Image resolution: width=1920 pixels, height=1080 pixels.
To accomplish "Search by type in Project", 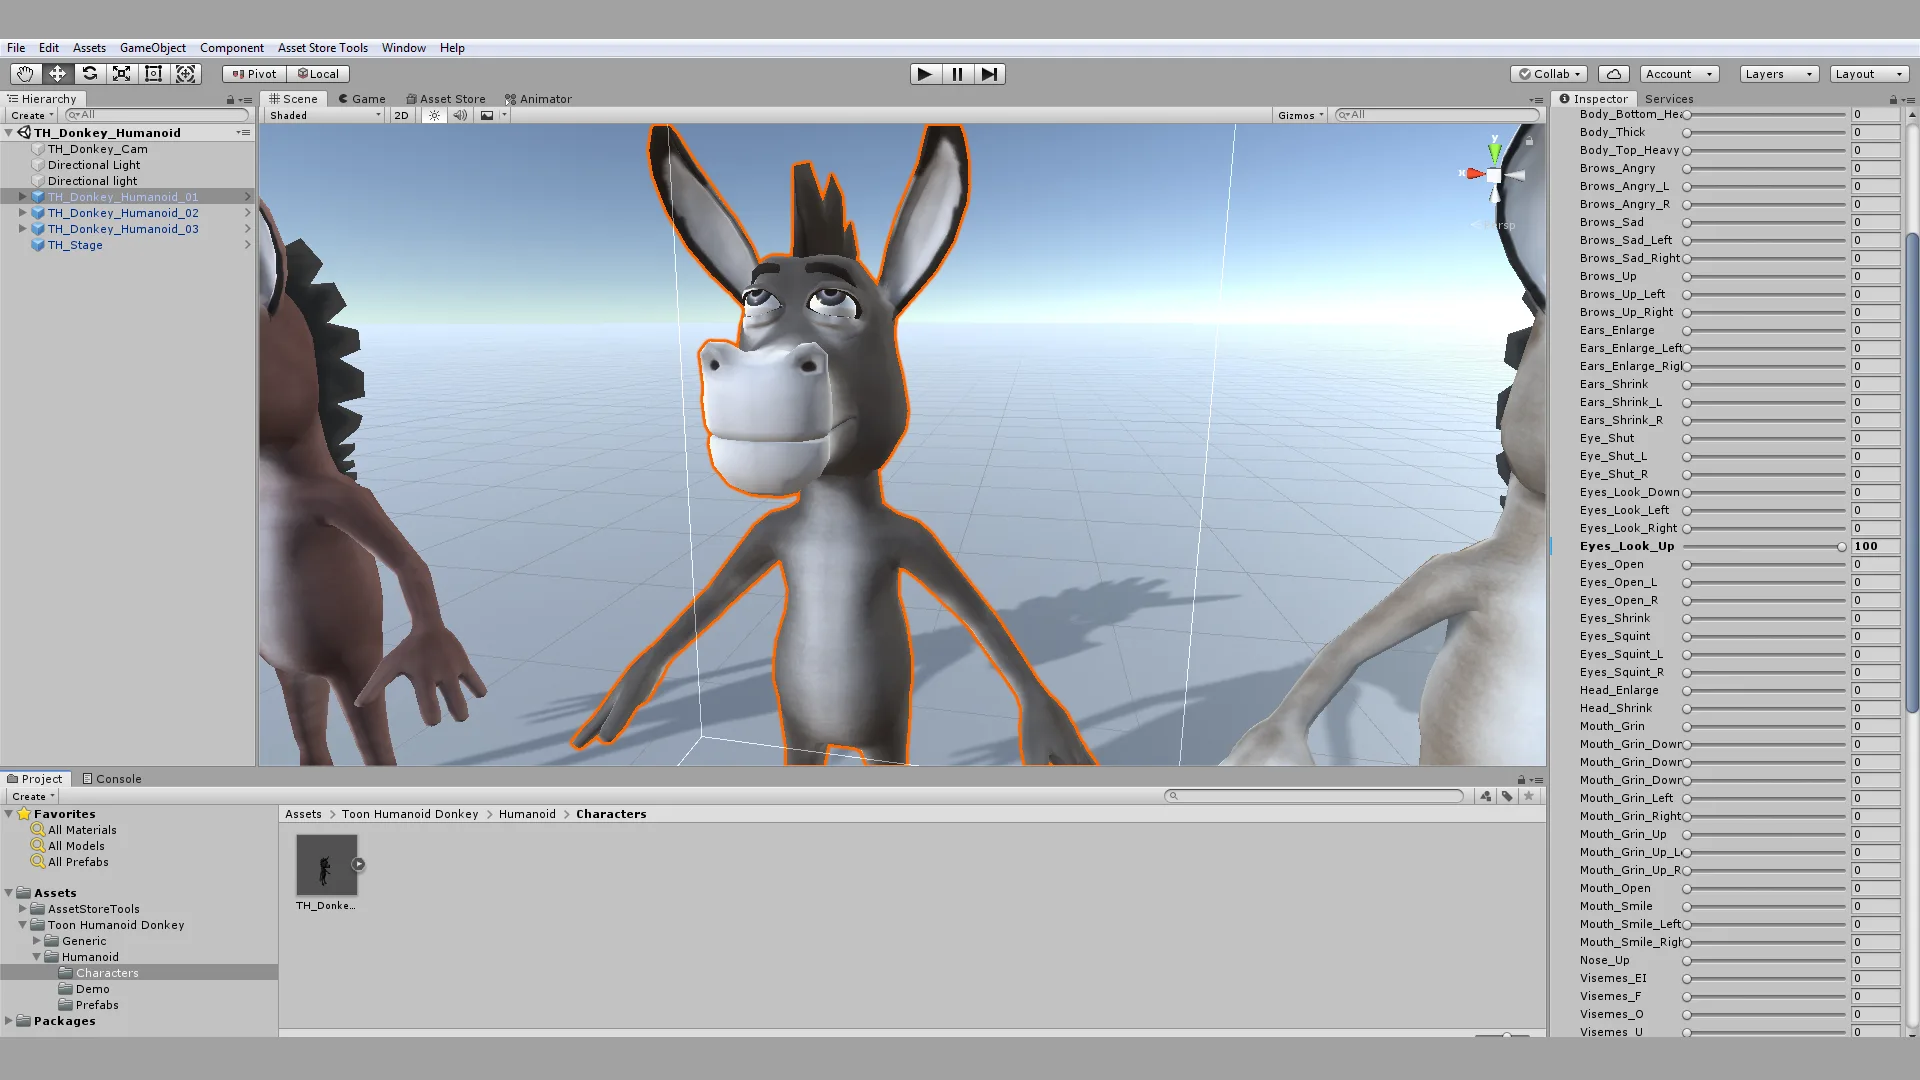I will 1485,796.
